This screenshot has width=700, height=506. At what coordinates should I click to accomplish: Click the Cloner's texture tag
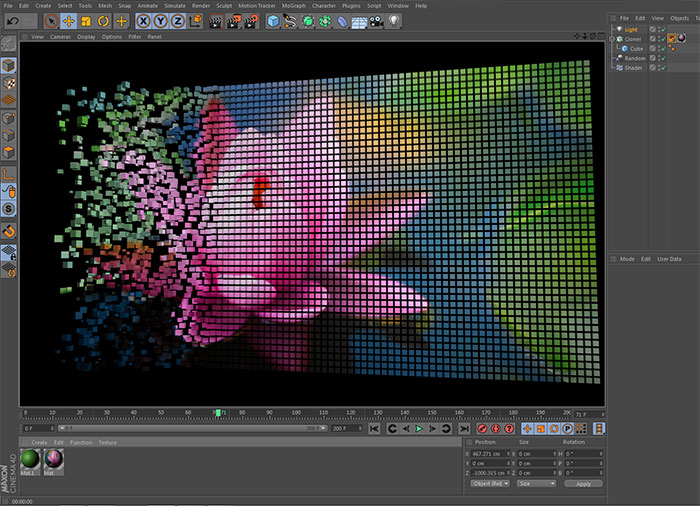[682, 38]
